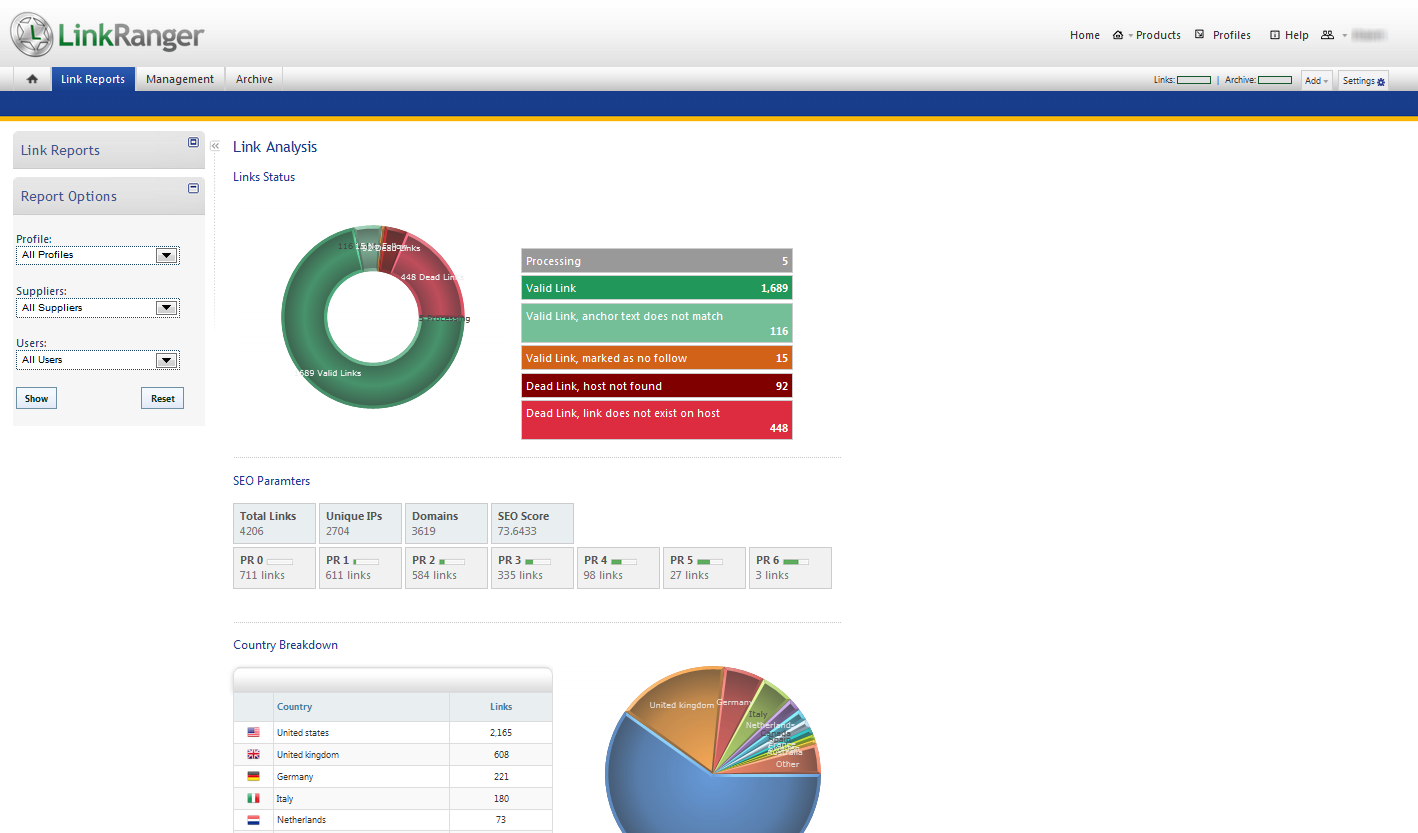Click the Profiles icon in header
Viewport: 1418px width, 833px height.
click(x=1200, y=35)
